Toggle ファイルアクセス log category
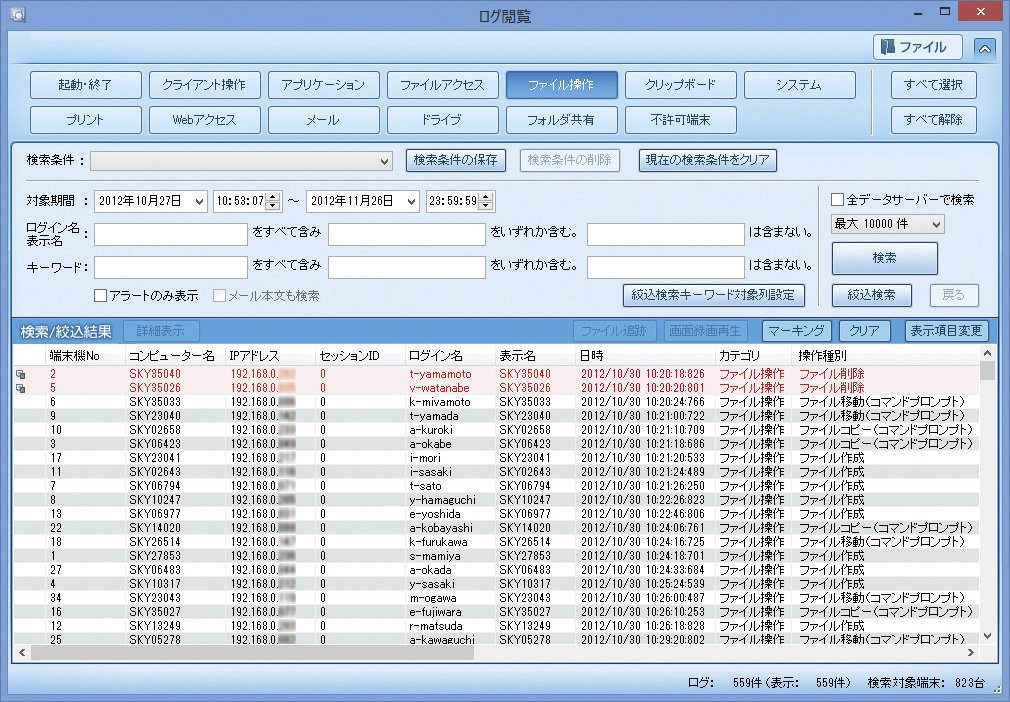Image resolution: width=1010 pixels, height=702 pixels. [443, 85]
